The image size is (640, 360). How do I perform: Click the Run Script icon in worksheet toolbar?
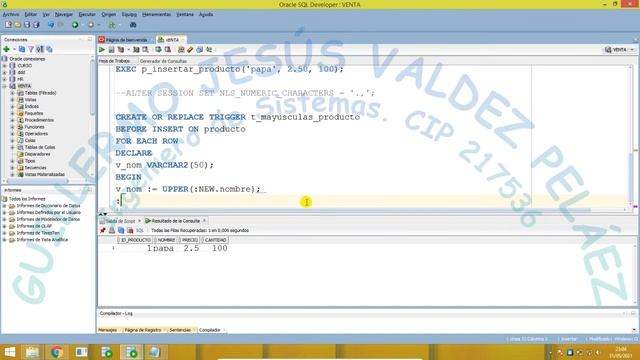tap(111, 50)
